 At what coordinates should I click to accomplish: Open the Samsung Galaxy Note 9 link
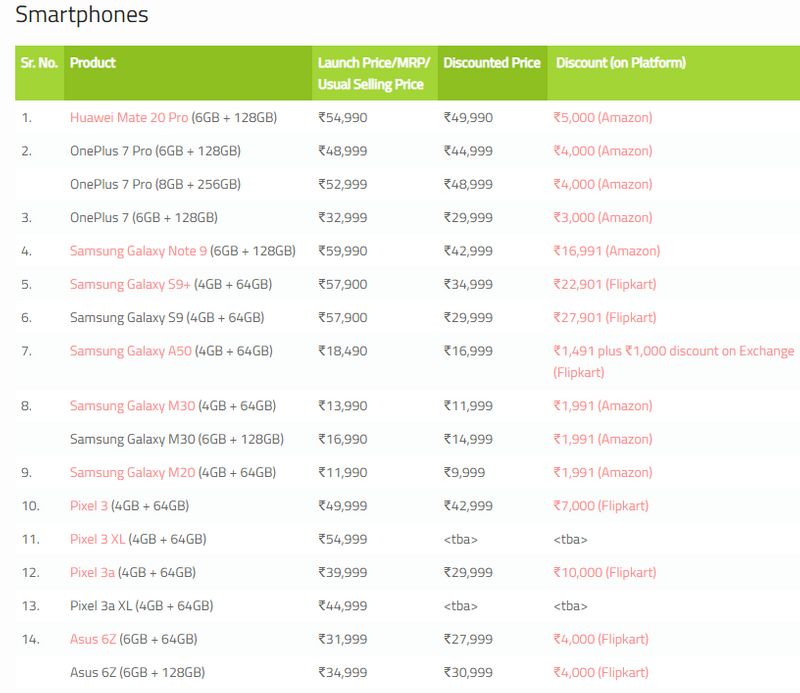click(139, 251)
